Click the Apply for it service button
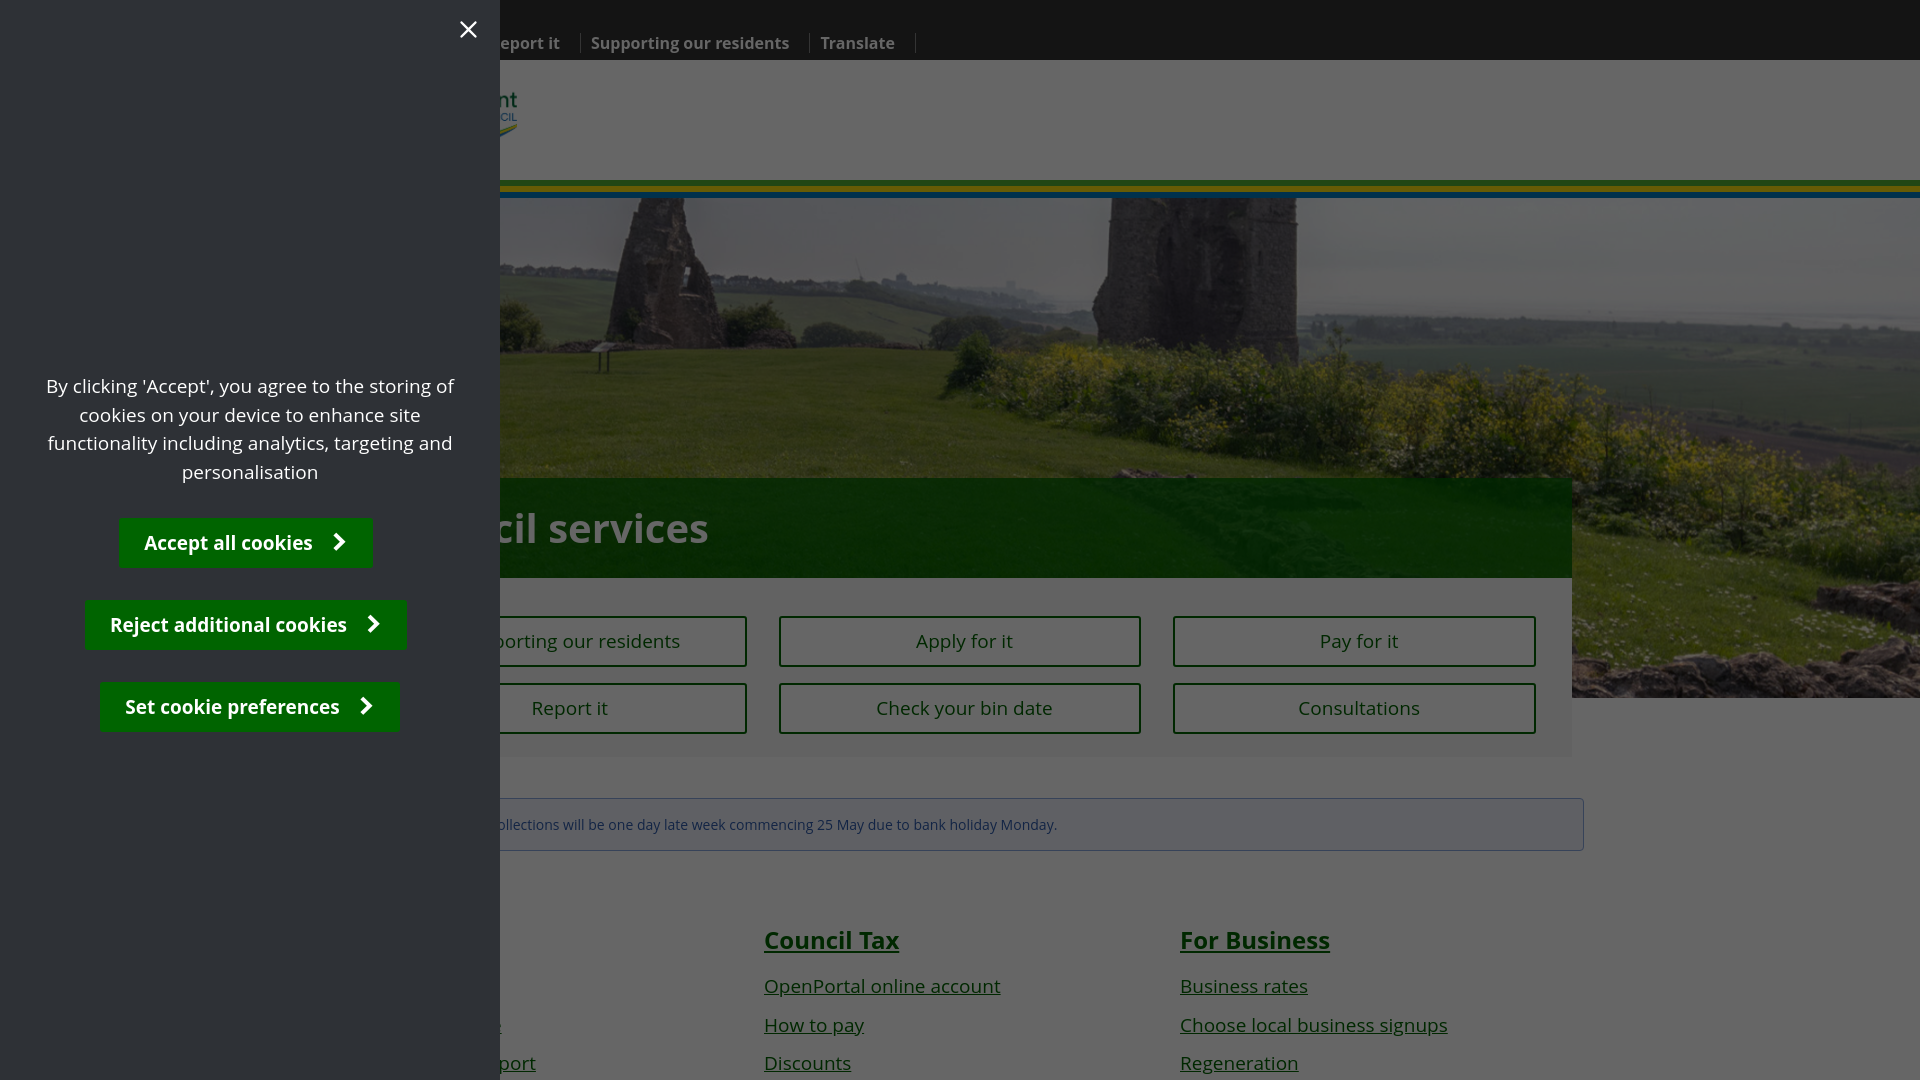Viewport: 1920px width, 1080px height. click(x=960, y=641)
